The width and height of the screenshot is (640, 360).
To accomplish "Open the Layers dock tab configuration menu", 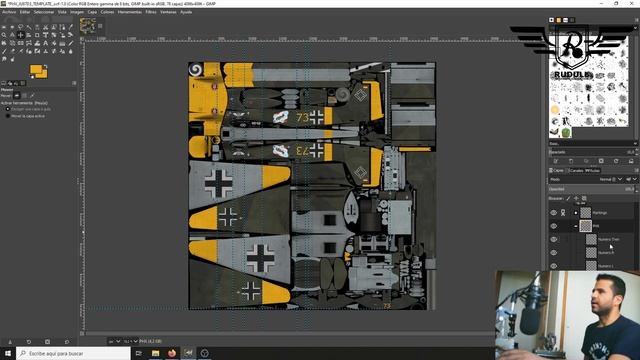I will (x=635, y=170).
